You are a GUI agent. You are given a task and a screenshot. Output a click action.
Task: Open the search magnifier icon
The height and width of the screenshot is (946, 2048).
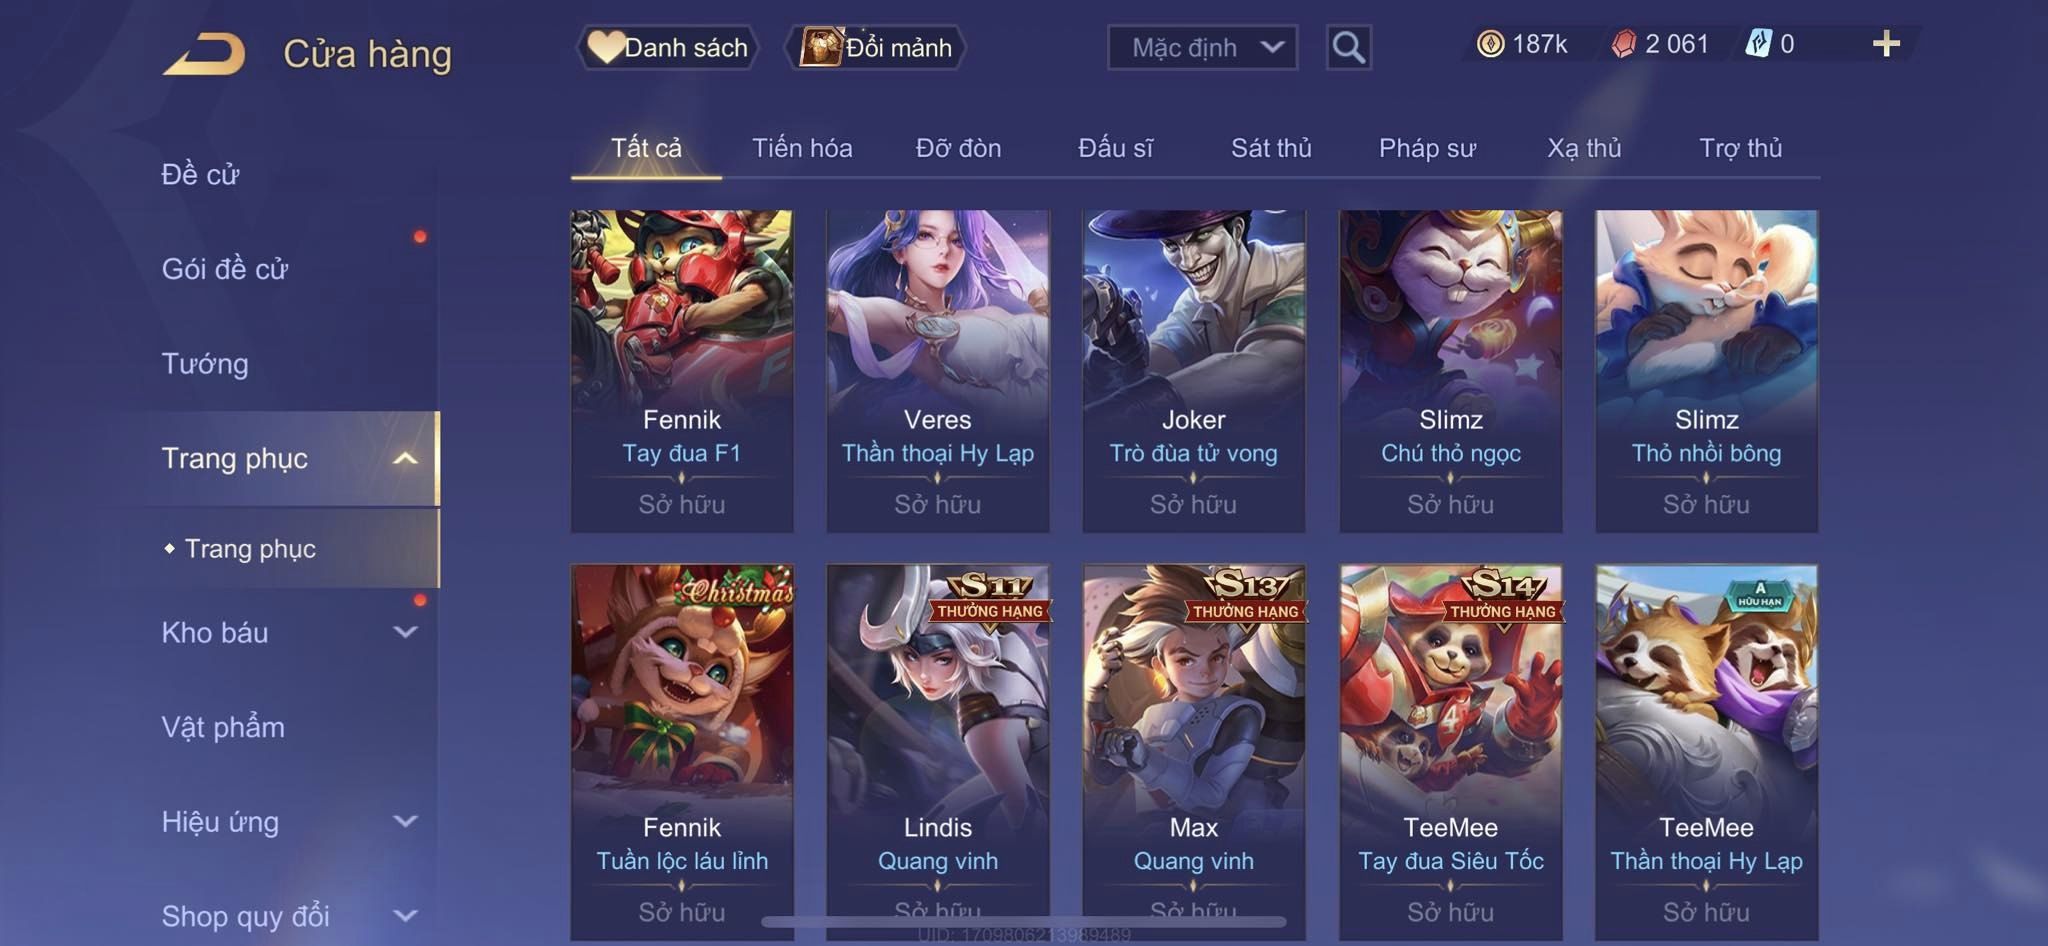click(1348, 47)
